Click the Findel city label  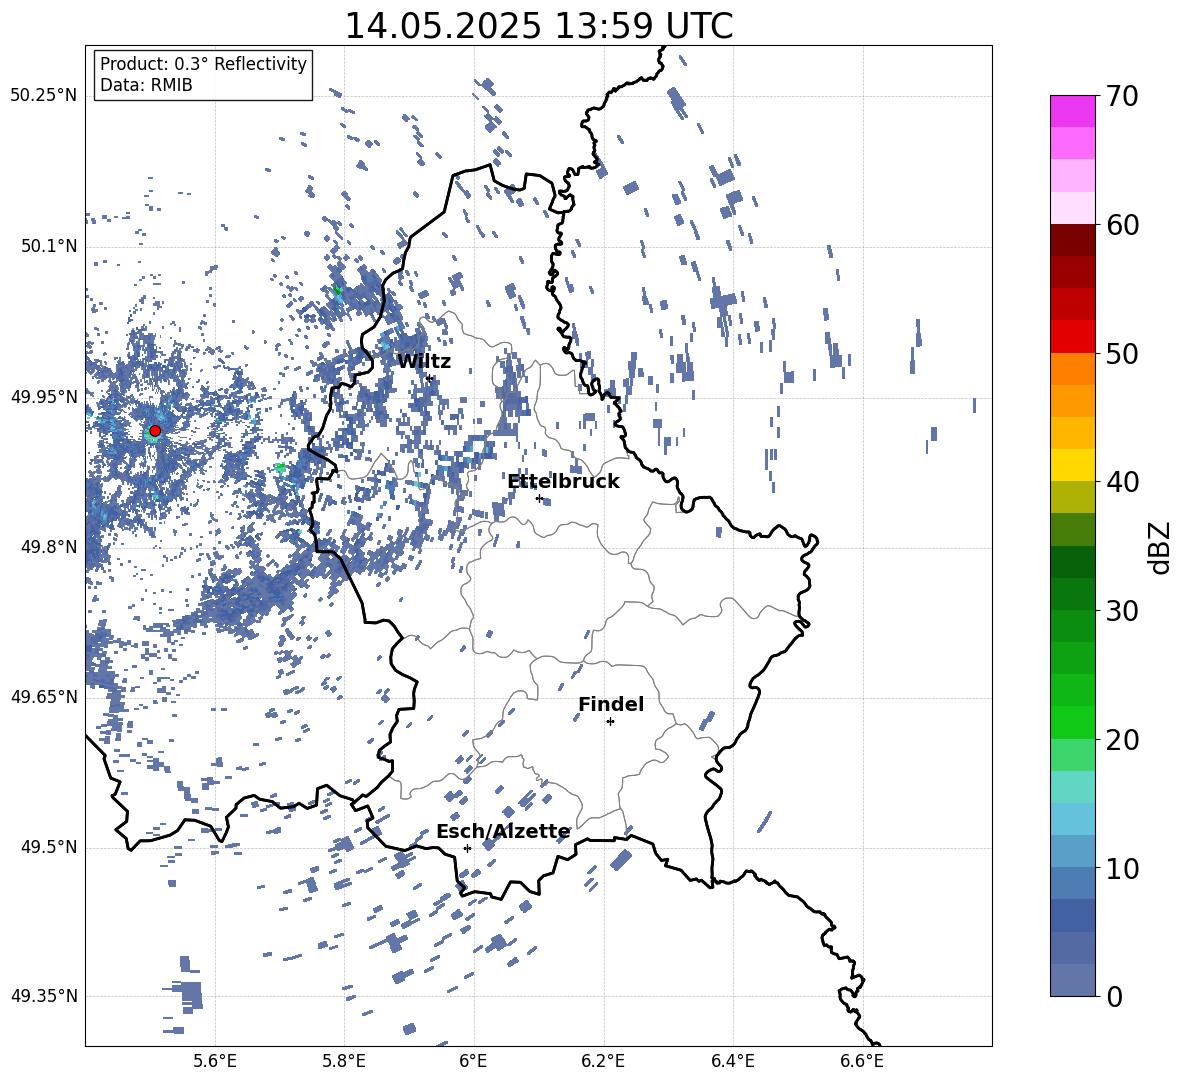click(611, 704)
